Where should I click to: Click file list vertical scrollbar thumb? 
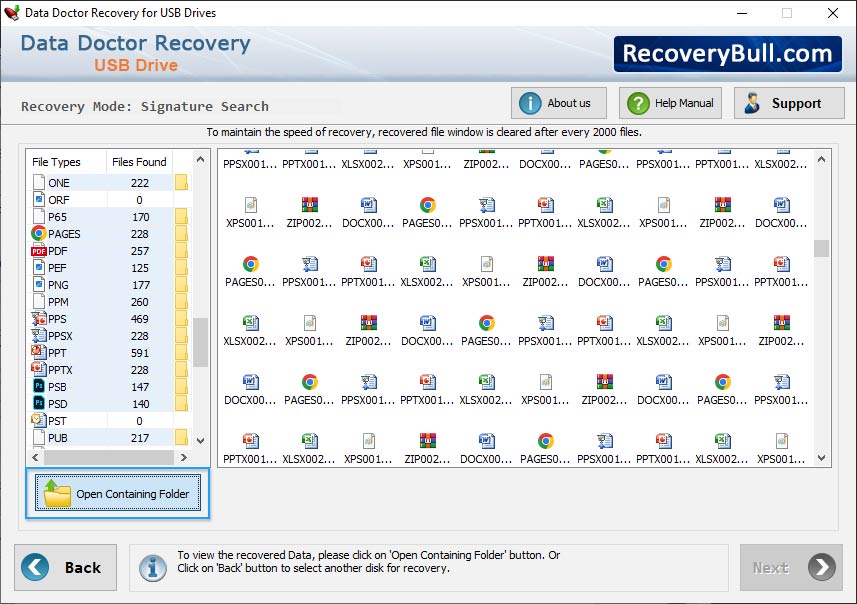coord(201,342)
